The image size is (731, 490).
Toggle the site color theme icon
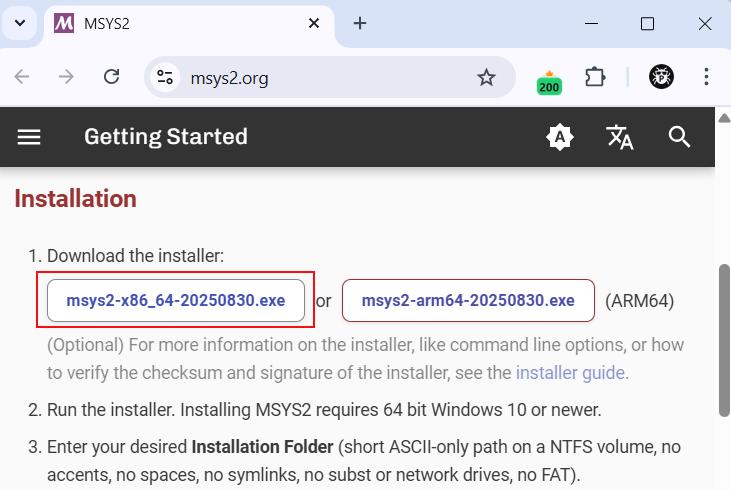[x=559, y=137]
